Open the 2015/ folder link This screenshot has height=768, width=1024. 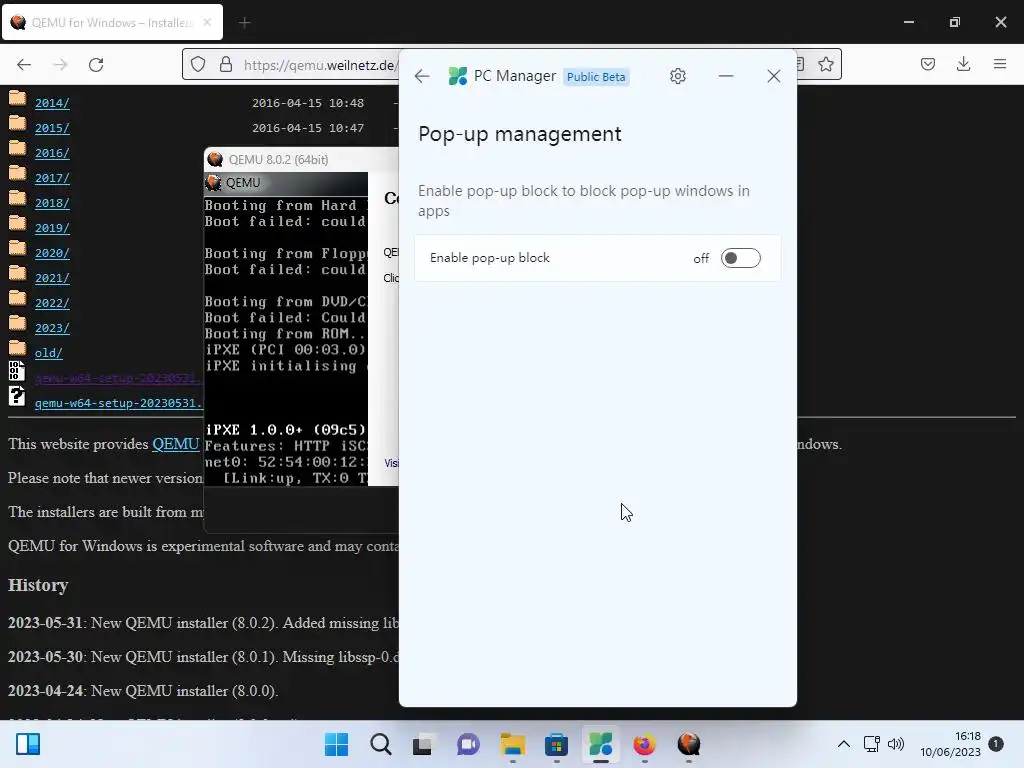coord(52,128)
